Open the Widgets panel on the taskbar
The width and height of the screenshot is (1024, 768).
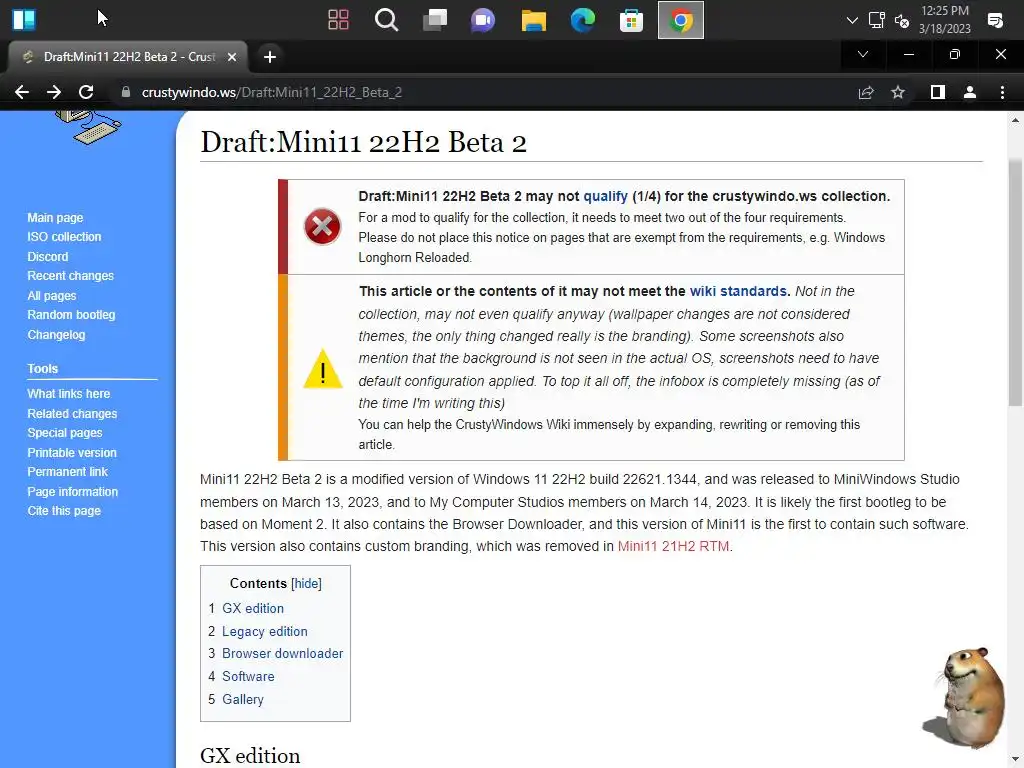pos(24,20)
